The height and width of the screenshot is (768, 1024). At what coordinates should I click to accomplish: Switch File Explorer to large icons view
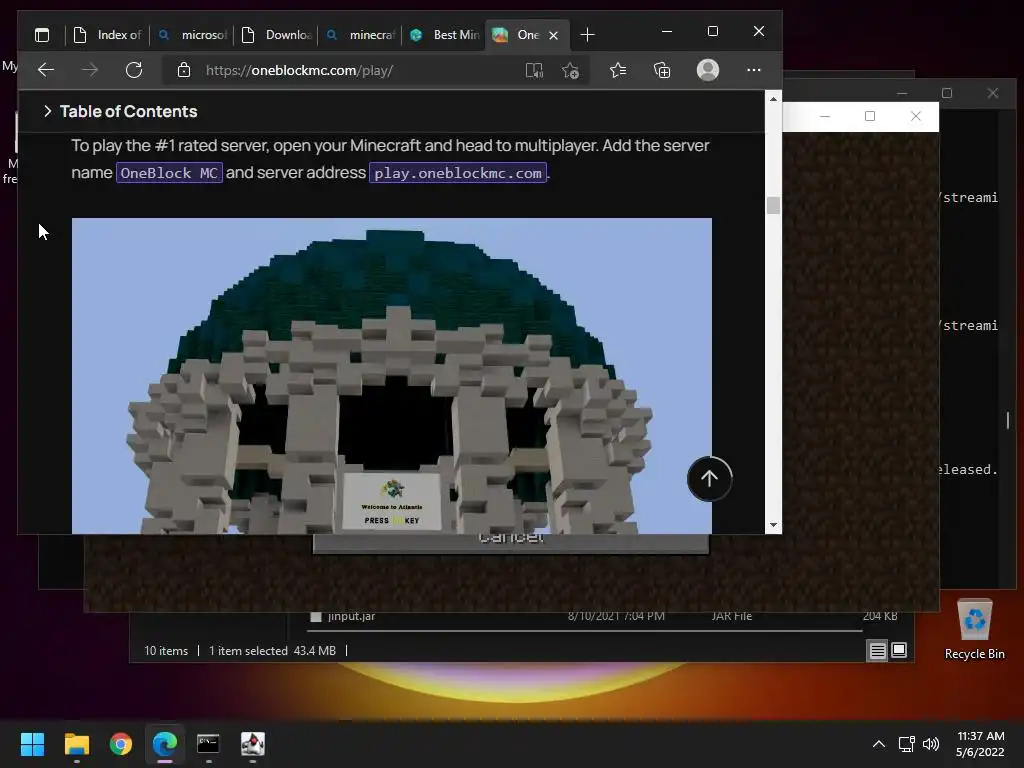click(x=899, y=650)
